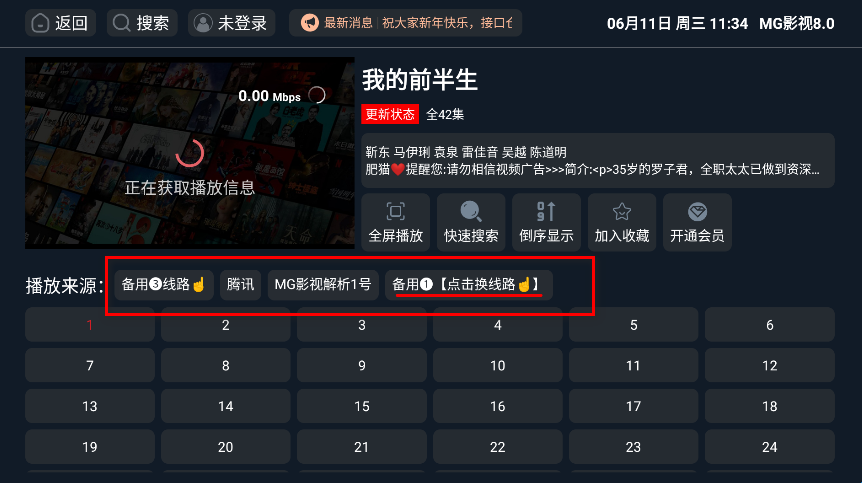Choose the MG影视解析1号 source

coord(323,285)
